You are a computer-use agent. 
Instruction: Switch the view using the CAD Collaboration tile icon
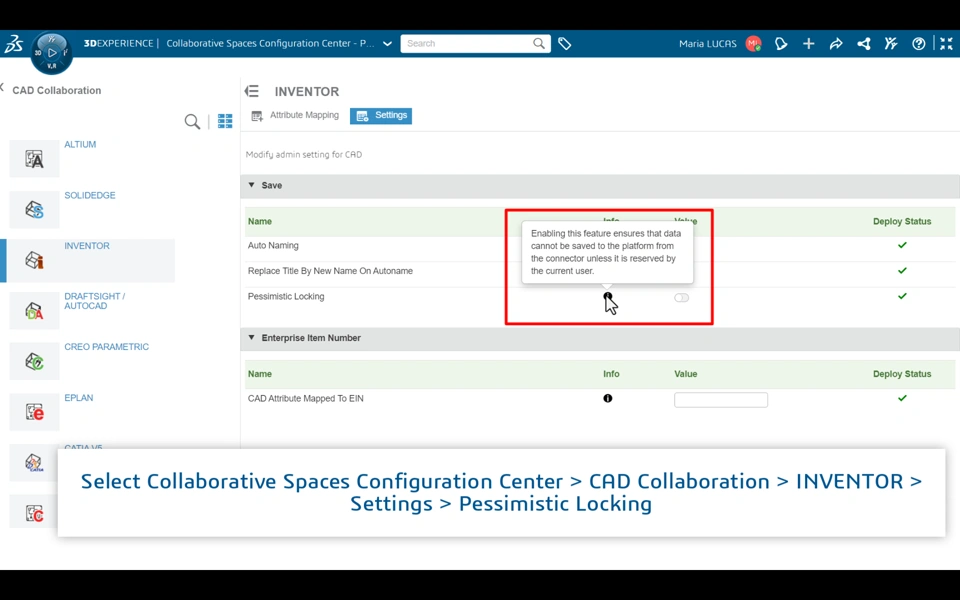tap(225, 121)
